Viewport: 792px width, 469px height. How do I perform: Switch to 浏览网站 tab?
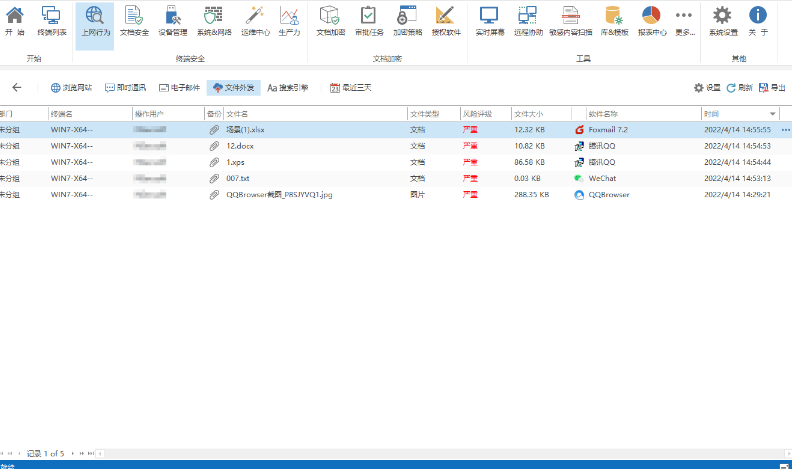coord(70,88)
